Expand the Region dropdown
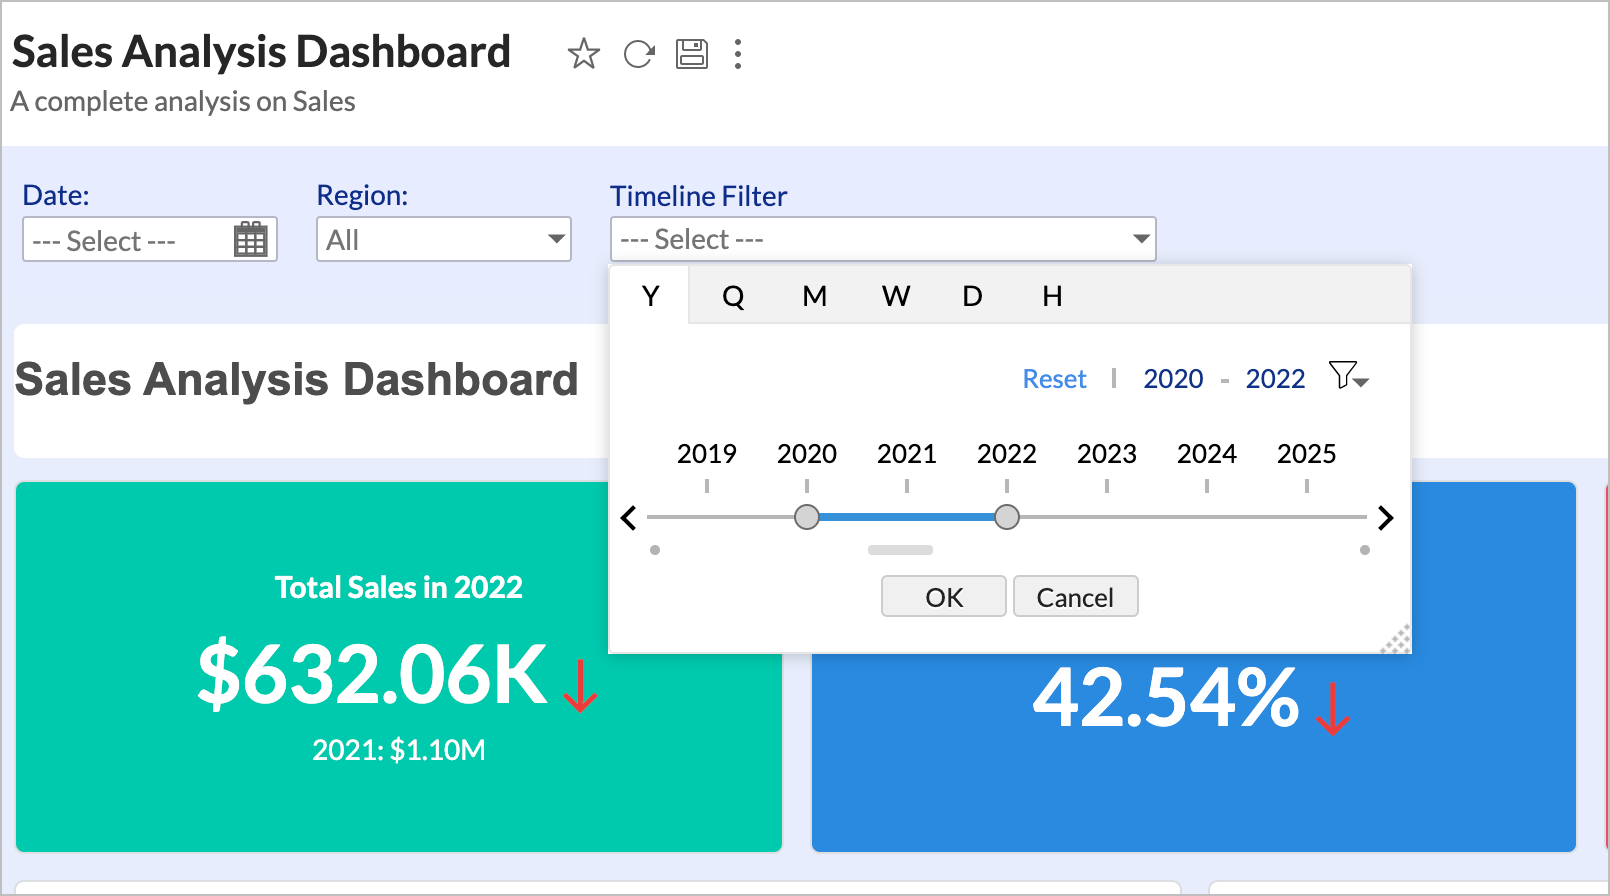The image size is (1610, 896). pos(444,240)
